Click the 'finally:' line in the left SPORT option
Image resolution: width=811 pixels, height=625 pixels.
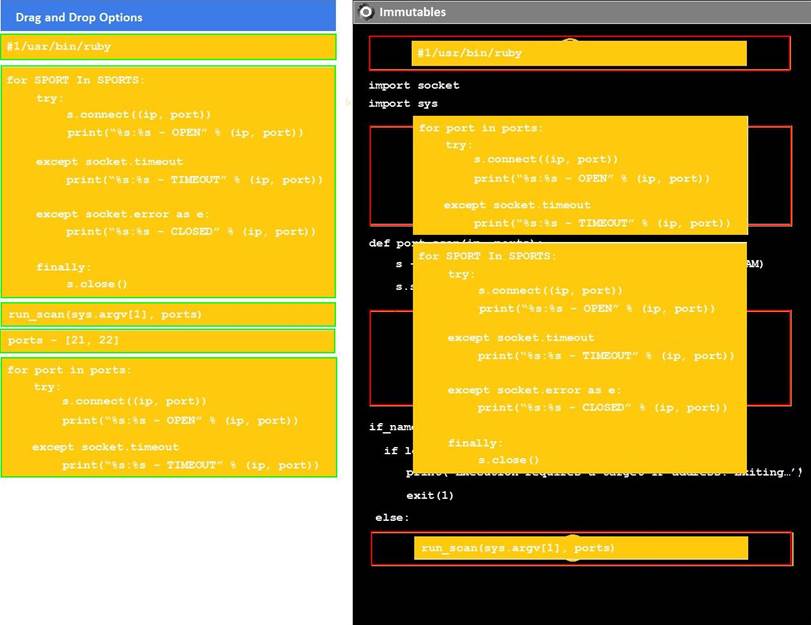64,267
